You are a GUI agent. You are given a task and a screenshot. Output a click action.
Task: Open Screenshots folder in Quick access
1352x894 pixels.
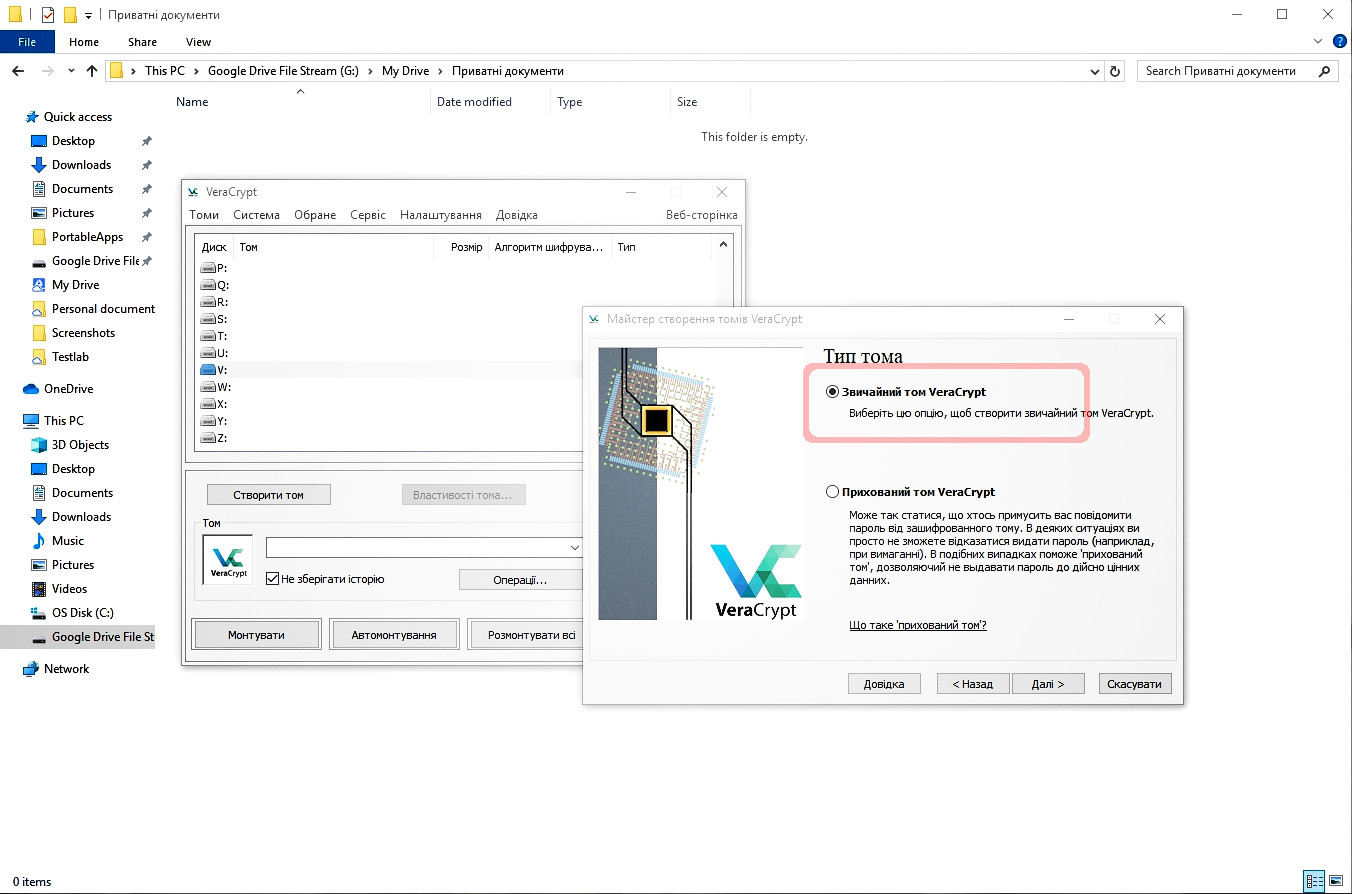pos(83,333)
